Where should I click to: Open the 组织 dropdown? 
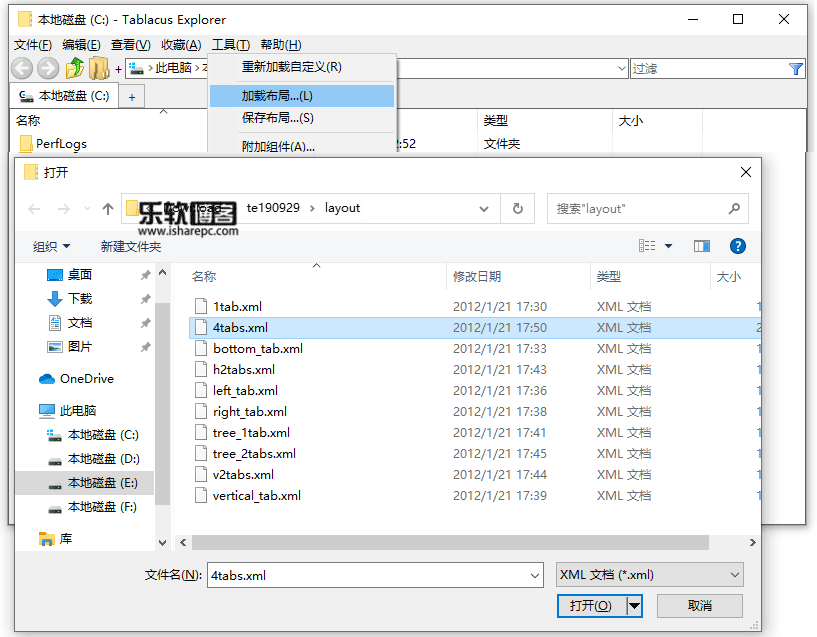(x=51, y=246)
